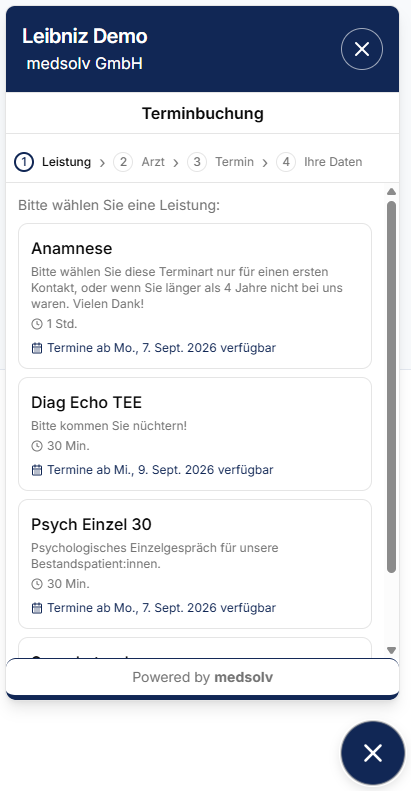Click the clock icon in Diag Echo TEE card
The width and height of the screenshot is (411, 791).
coord(37,446)
